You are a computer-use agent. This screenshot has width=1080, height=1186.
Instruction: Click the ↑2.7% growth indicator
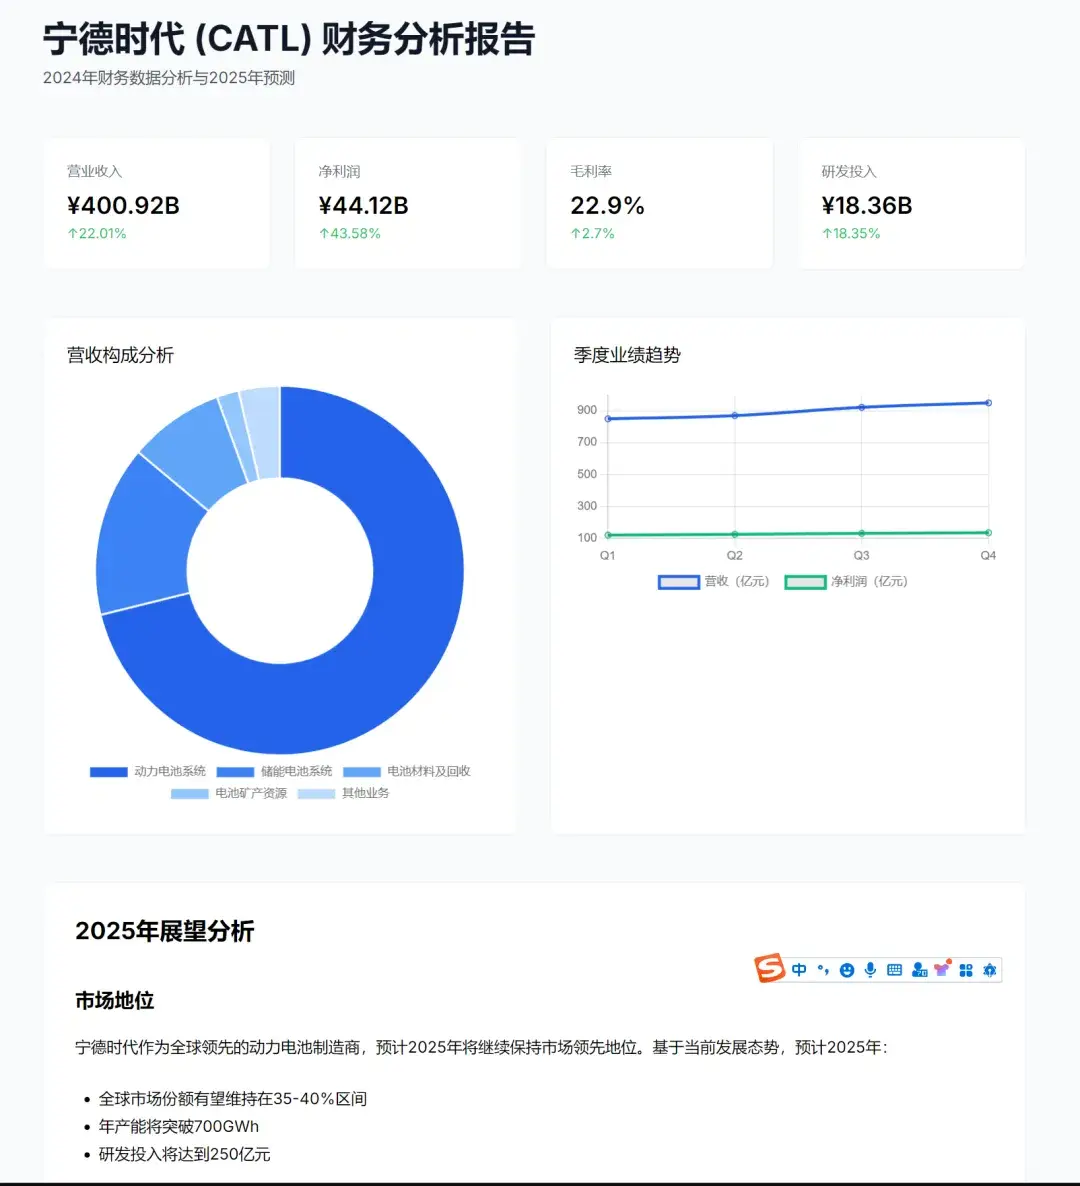[592, 233]
